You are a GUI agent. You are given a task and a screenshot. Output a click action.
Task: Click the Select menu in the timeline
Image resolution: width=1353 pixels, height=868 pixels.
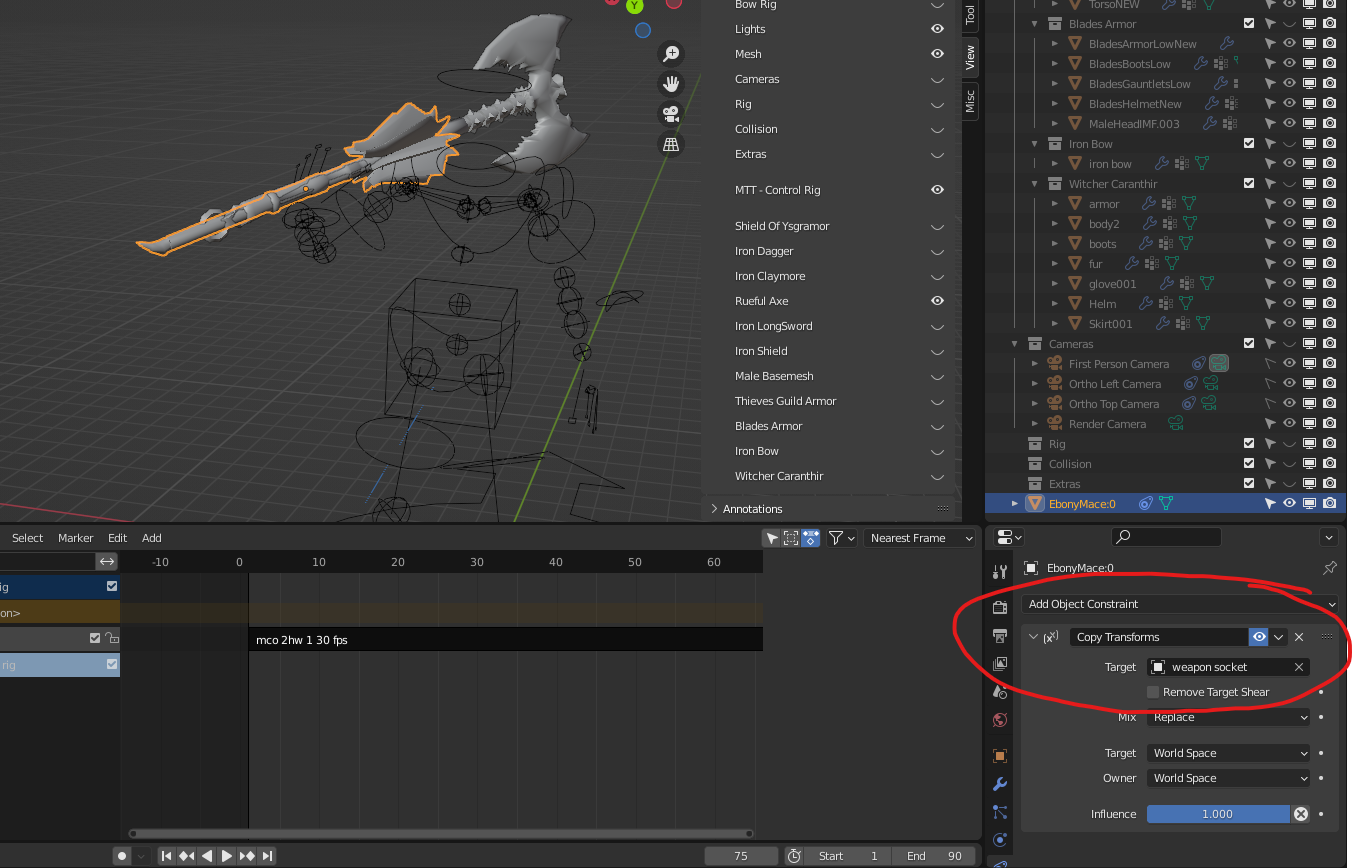(x=26, y=537)
